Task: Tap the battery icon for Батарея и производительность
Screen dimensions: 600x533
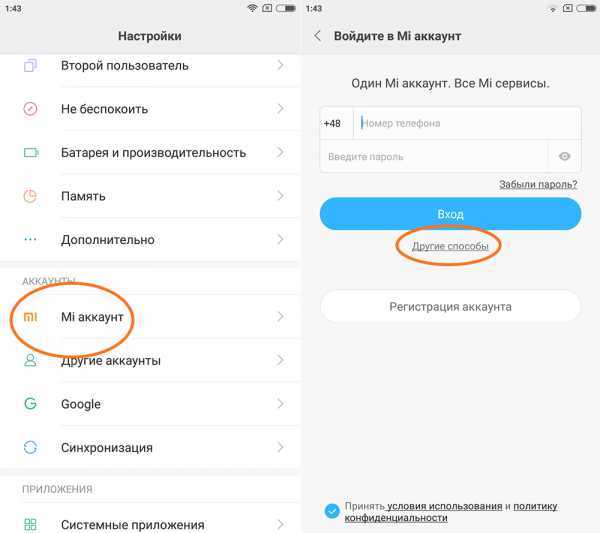Action: pos(31,153)
